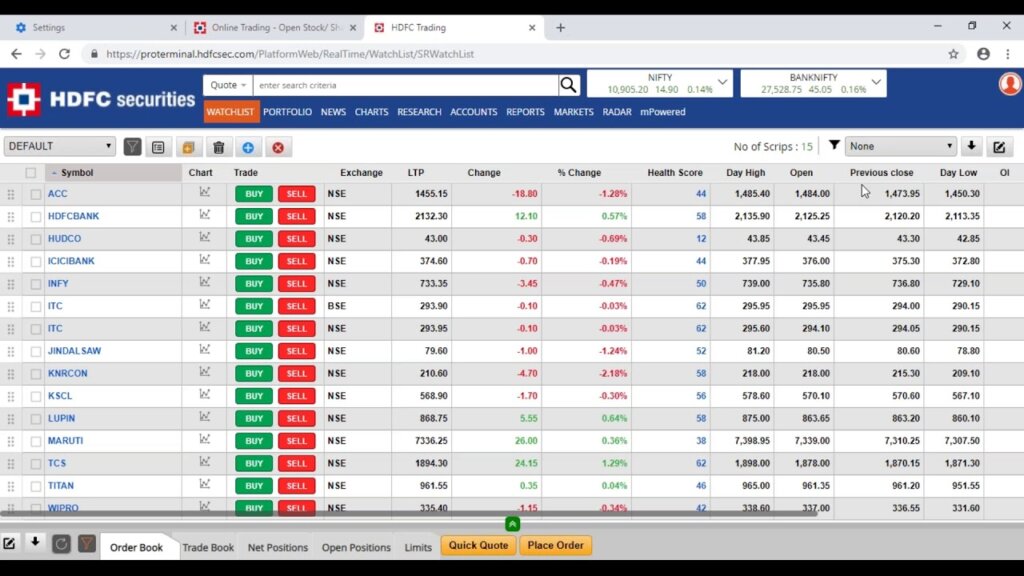
Task: Click the red remove icon
Action: pyautogui.click(x=278, y=148)
